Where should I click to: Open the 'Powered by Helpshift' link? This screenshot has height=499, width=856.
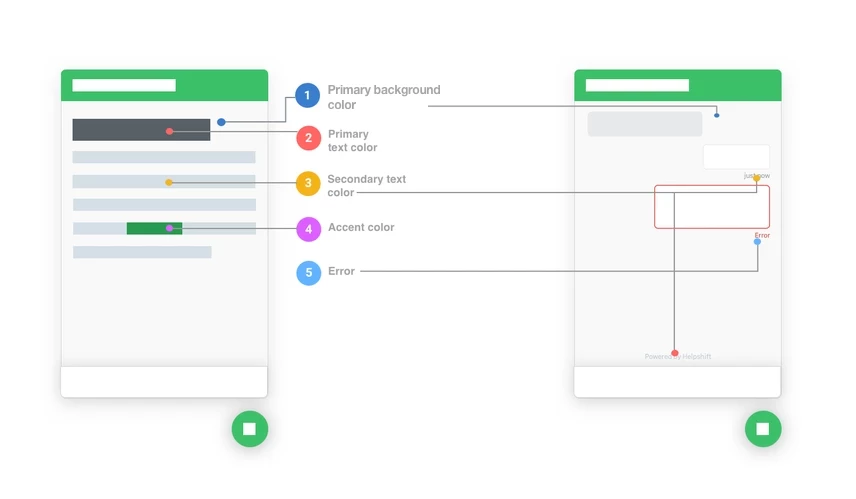tap(678, 357)
